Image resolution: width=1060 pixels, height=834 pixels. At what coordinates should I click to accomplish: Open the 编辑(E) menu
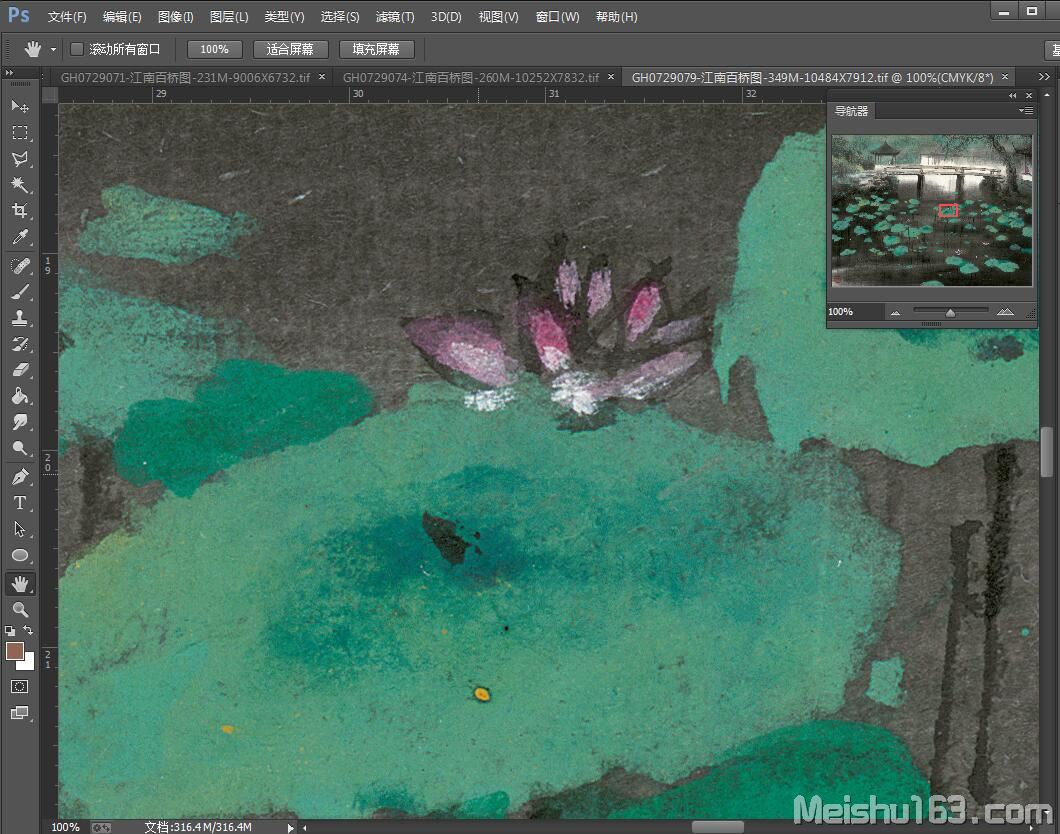click(x=122, y=17)
